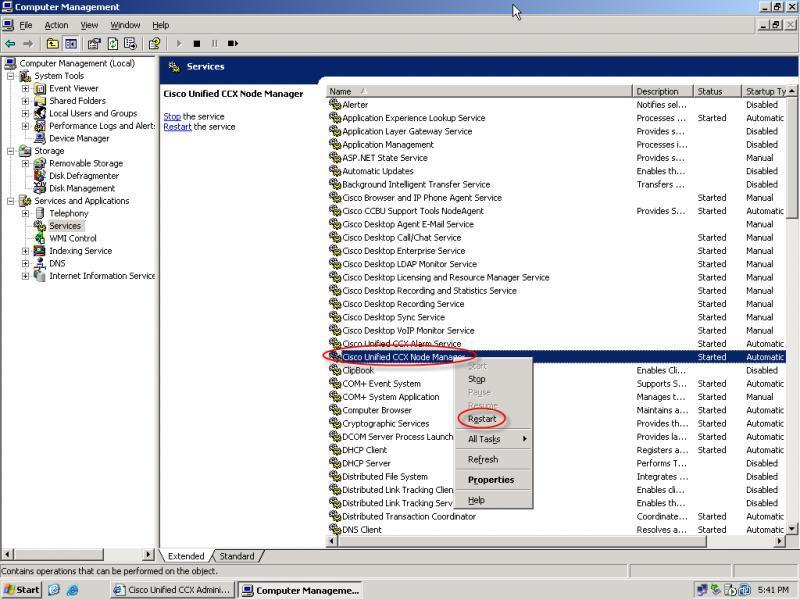
Task: Sort services by the Status column header
Action: 717,91
